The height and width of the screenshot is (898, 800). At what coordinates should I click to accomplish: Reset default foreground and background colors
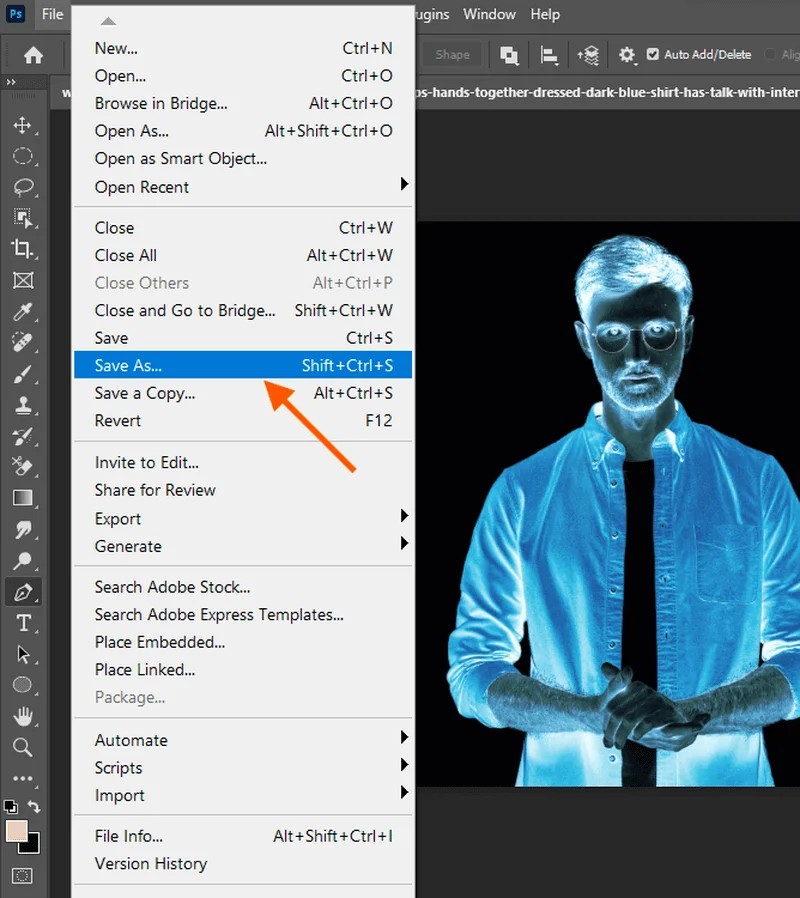(10, 806)
